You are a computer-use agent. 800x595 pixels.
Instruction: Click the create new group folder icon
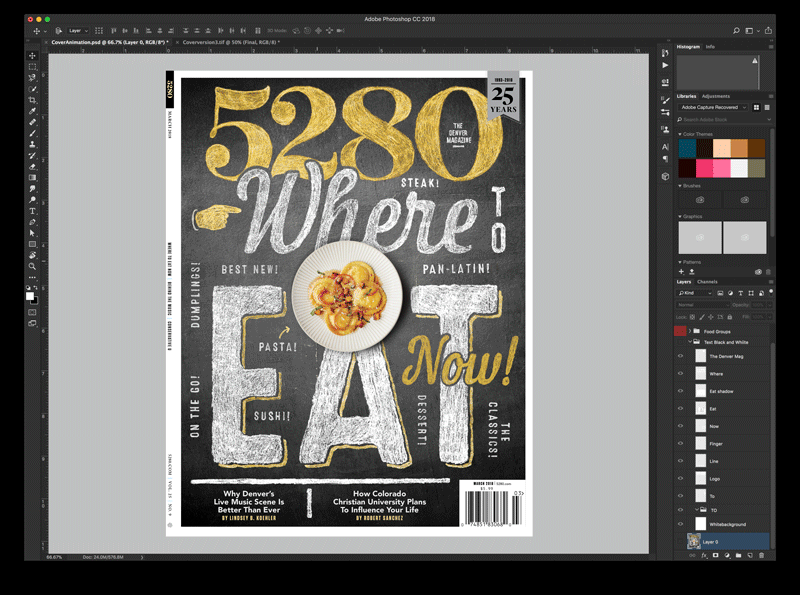[738, 556]
